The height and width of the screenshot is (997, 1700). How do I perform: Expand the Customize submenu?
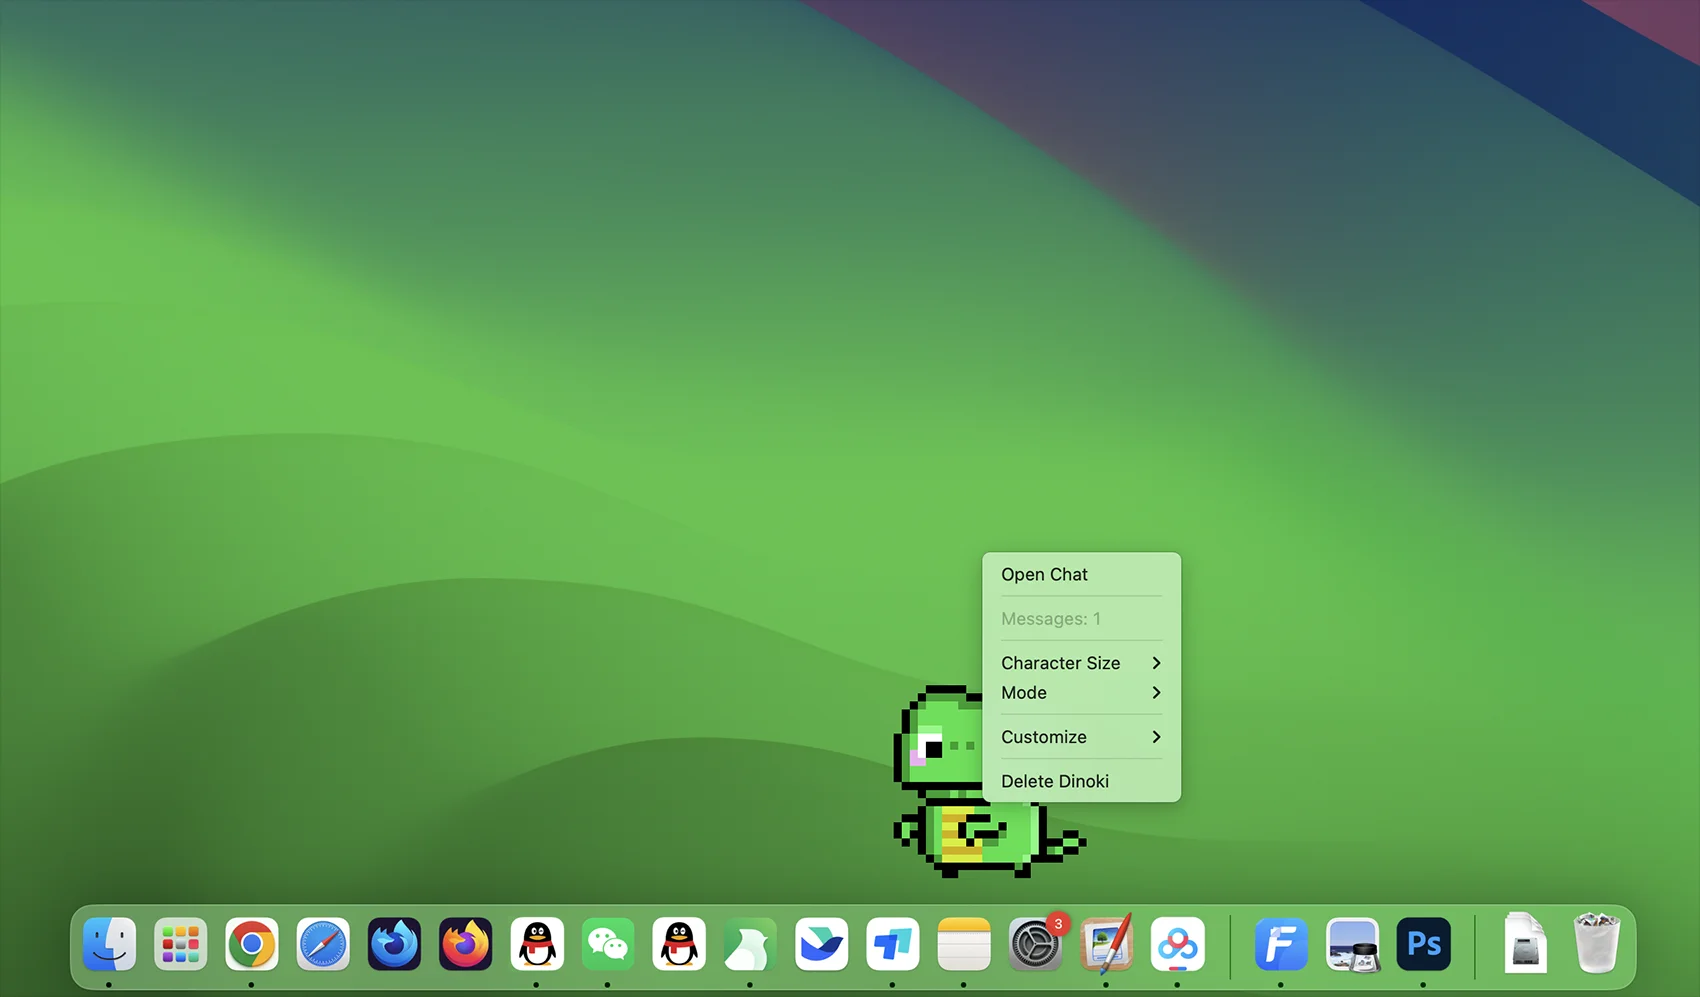click(1081, 737)
